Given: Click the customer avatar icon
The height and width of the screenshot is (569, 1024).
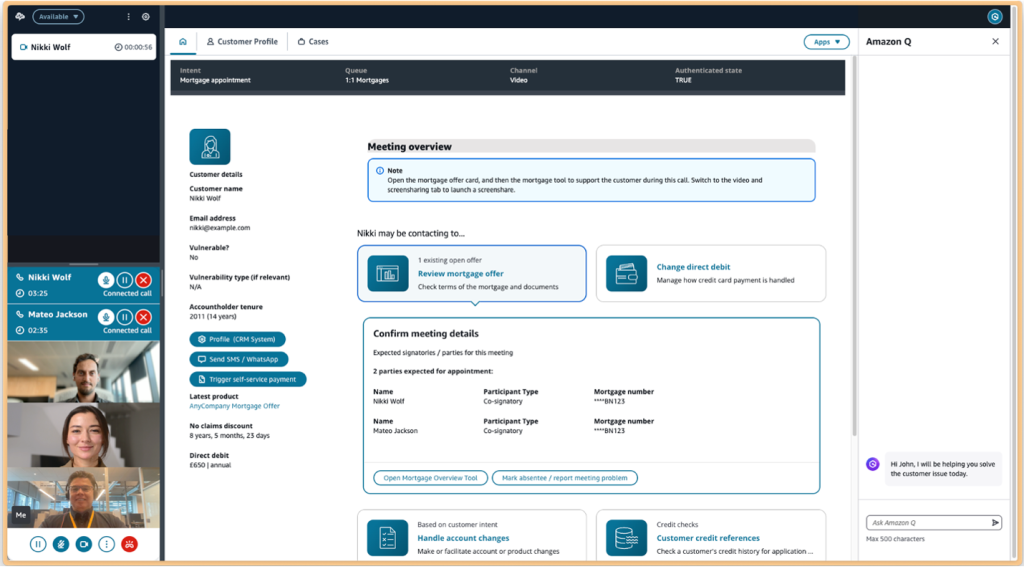Looking at the screenshot, I should point(210,146).
